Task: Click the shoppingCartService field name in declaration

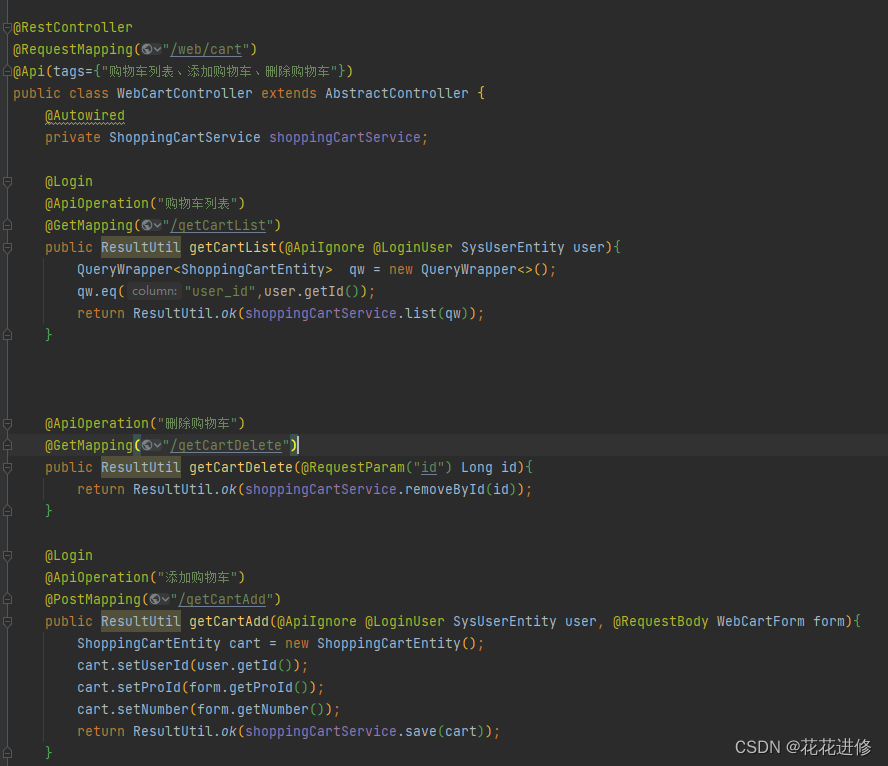Action: [x=345, y=138]
